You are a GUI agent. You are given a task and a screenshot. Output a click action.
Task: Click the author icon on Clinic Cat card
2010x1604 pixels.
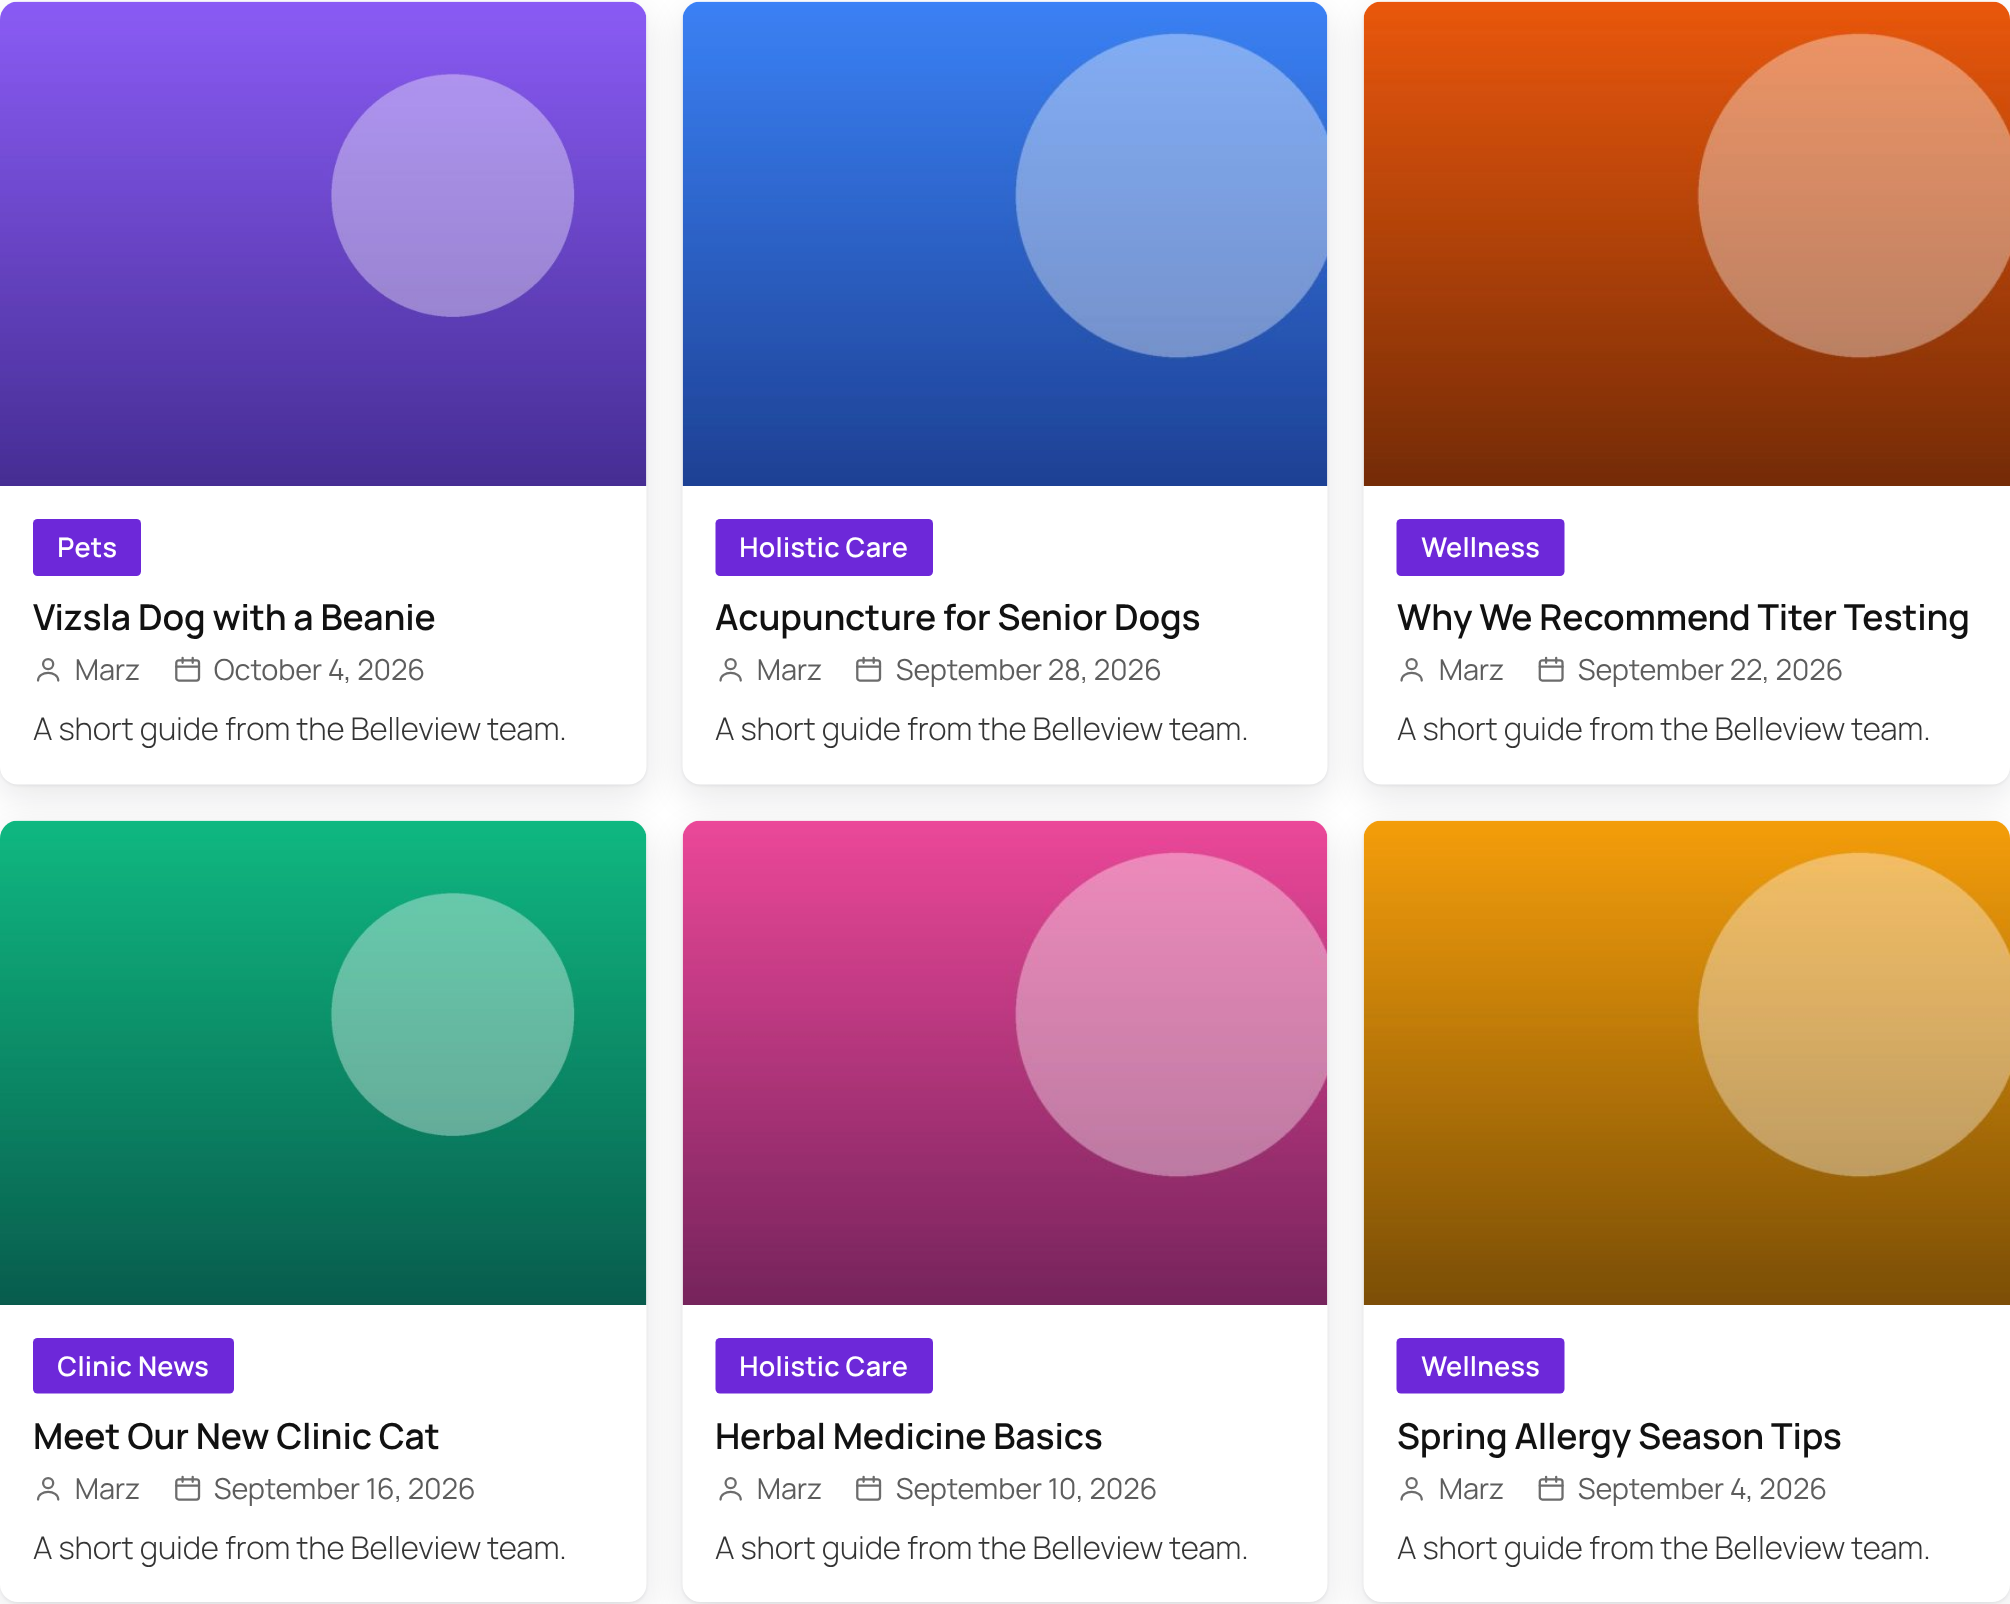tap(48, 1489)
